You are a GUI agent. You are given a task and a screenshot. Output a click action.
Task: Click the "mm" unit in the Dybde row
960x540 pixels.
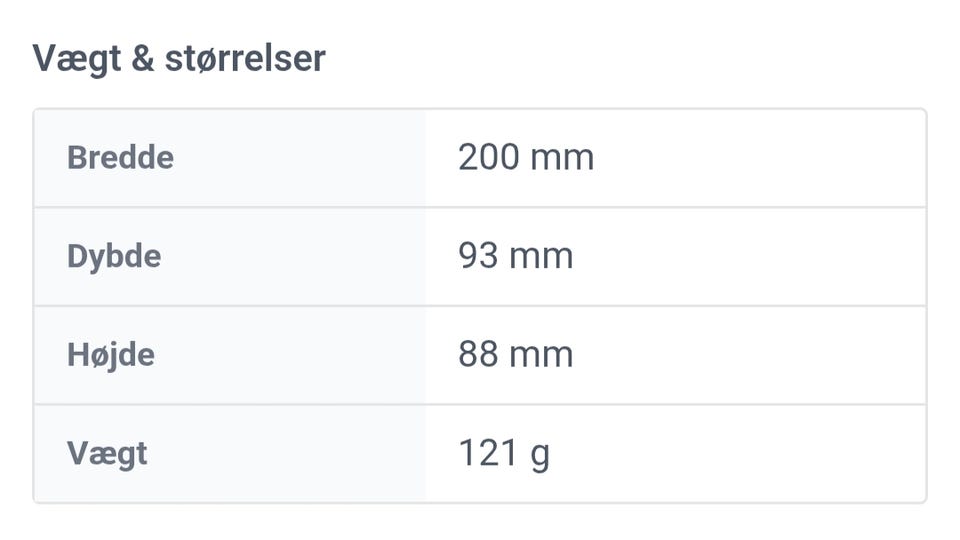pyautogui.click(x=542, y=256)
